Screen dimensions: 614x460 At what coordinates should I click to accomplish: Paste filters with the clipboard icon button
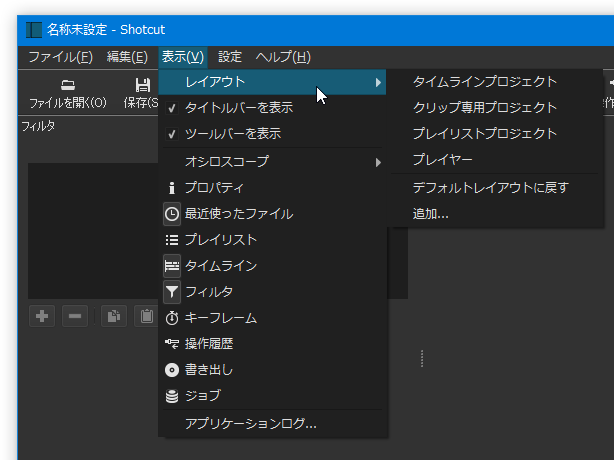(147, 316)
